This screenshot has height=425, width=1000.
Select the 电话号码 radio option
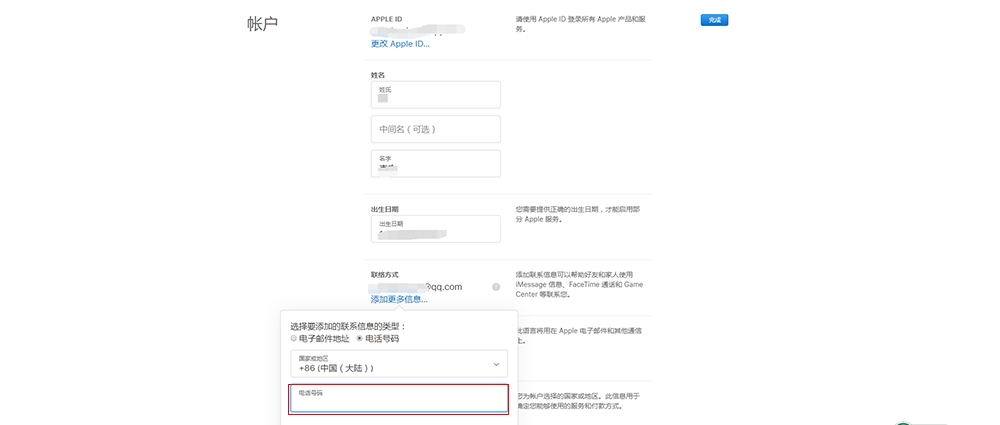pyautogui.click(x=360, y=339)
